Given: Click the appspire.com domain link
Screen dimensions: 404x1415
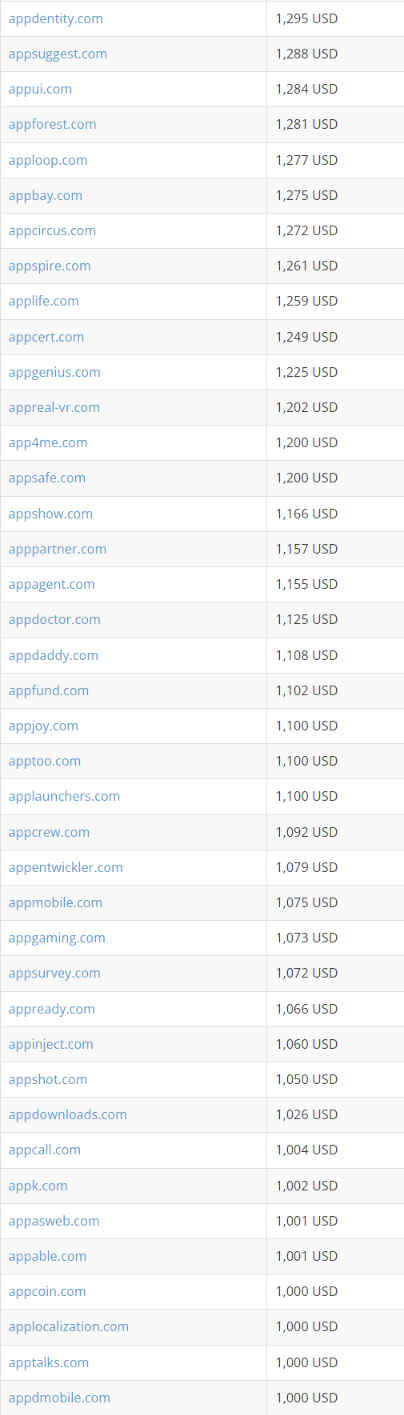Looking at the screenshot, I should pos(49,266).
